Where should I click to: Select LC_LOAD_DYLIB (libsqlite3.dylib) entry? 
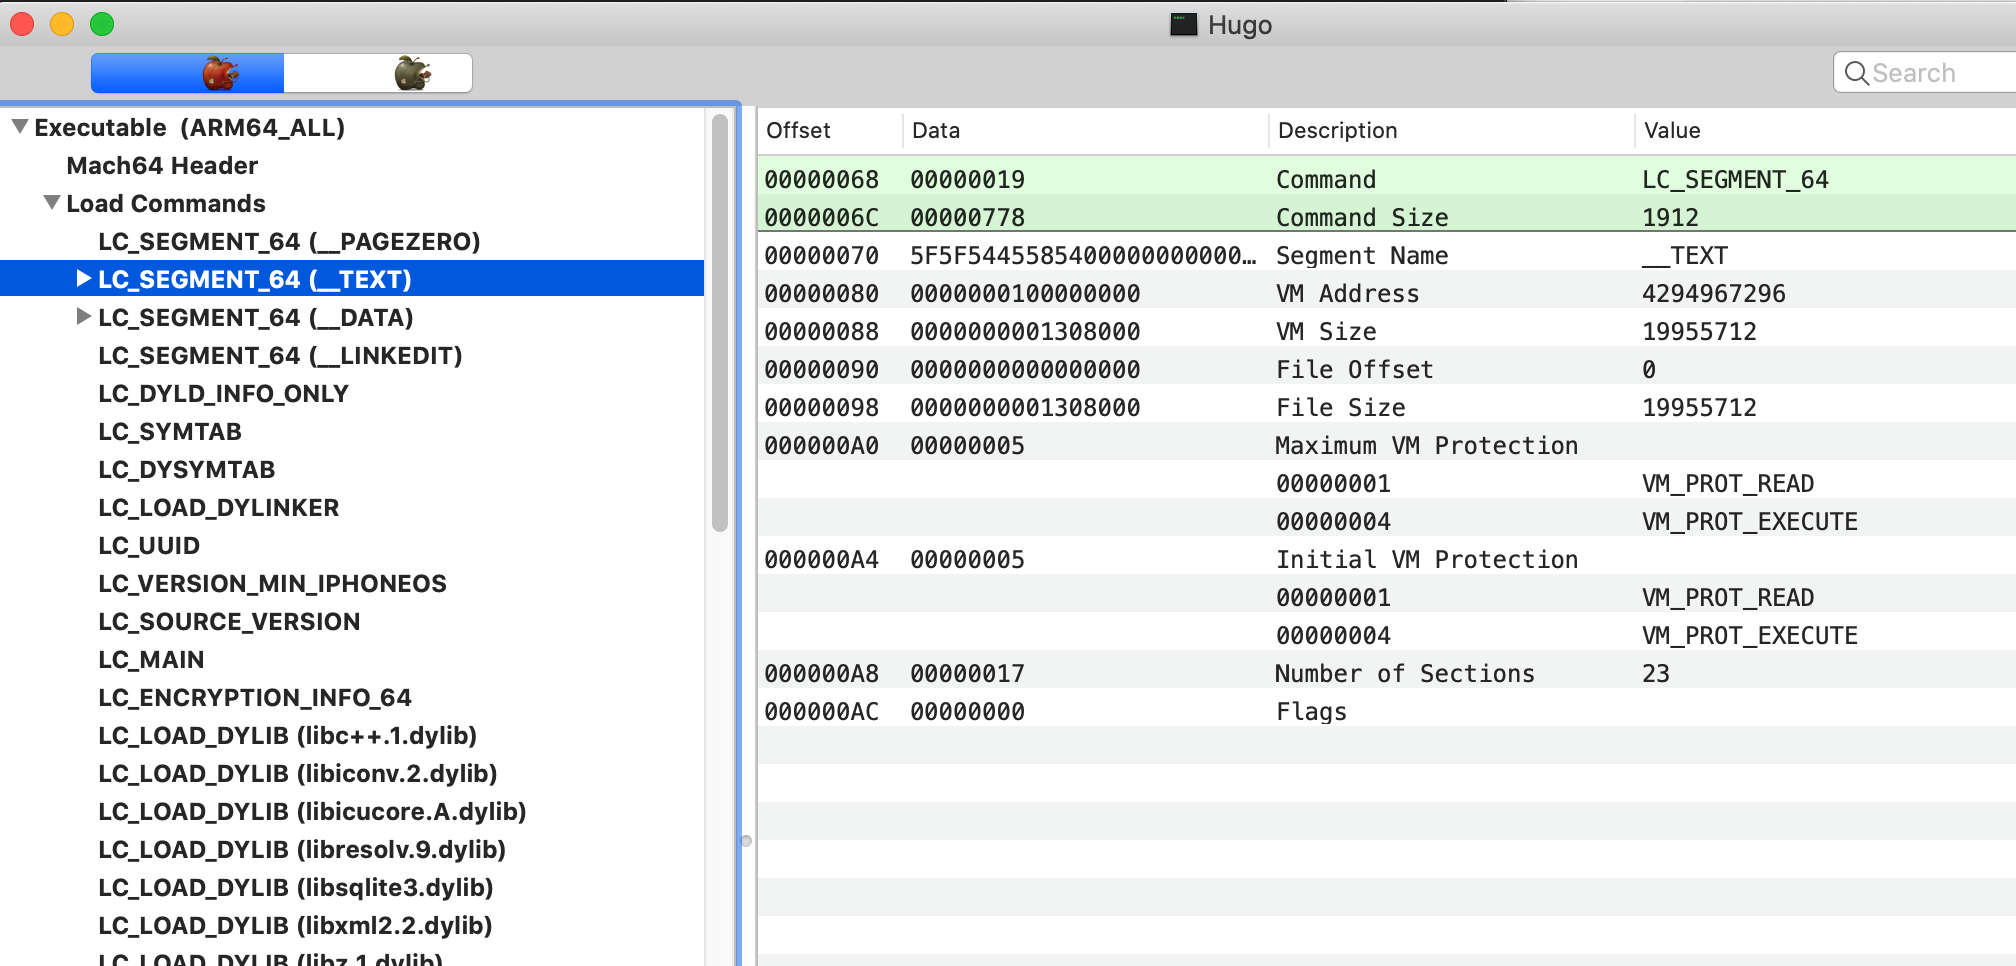pyautogui.click(x=296, y=888)
